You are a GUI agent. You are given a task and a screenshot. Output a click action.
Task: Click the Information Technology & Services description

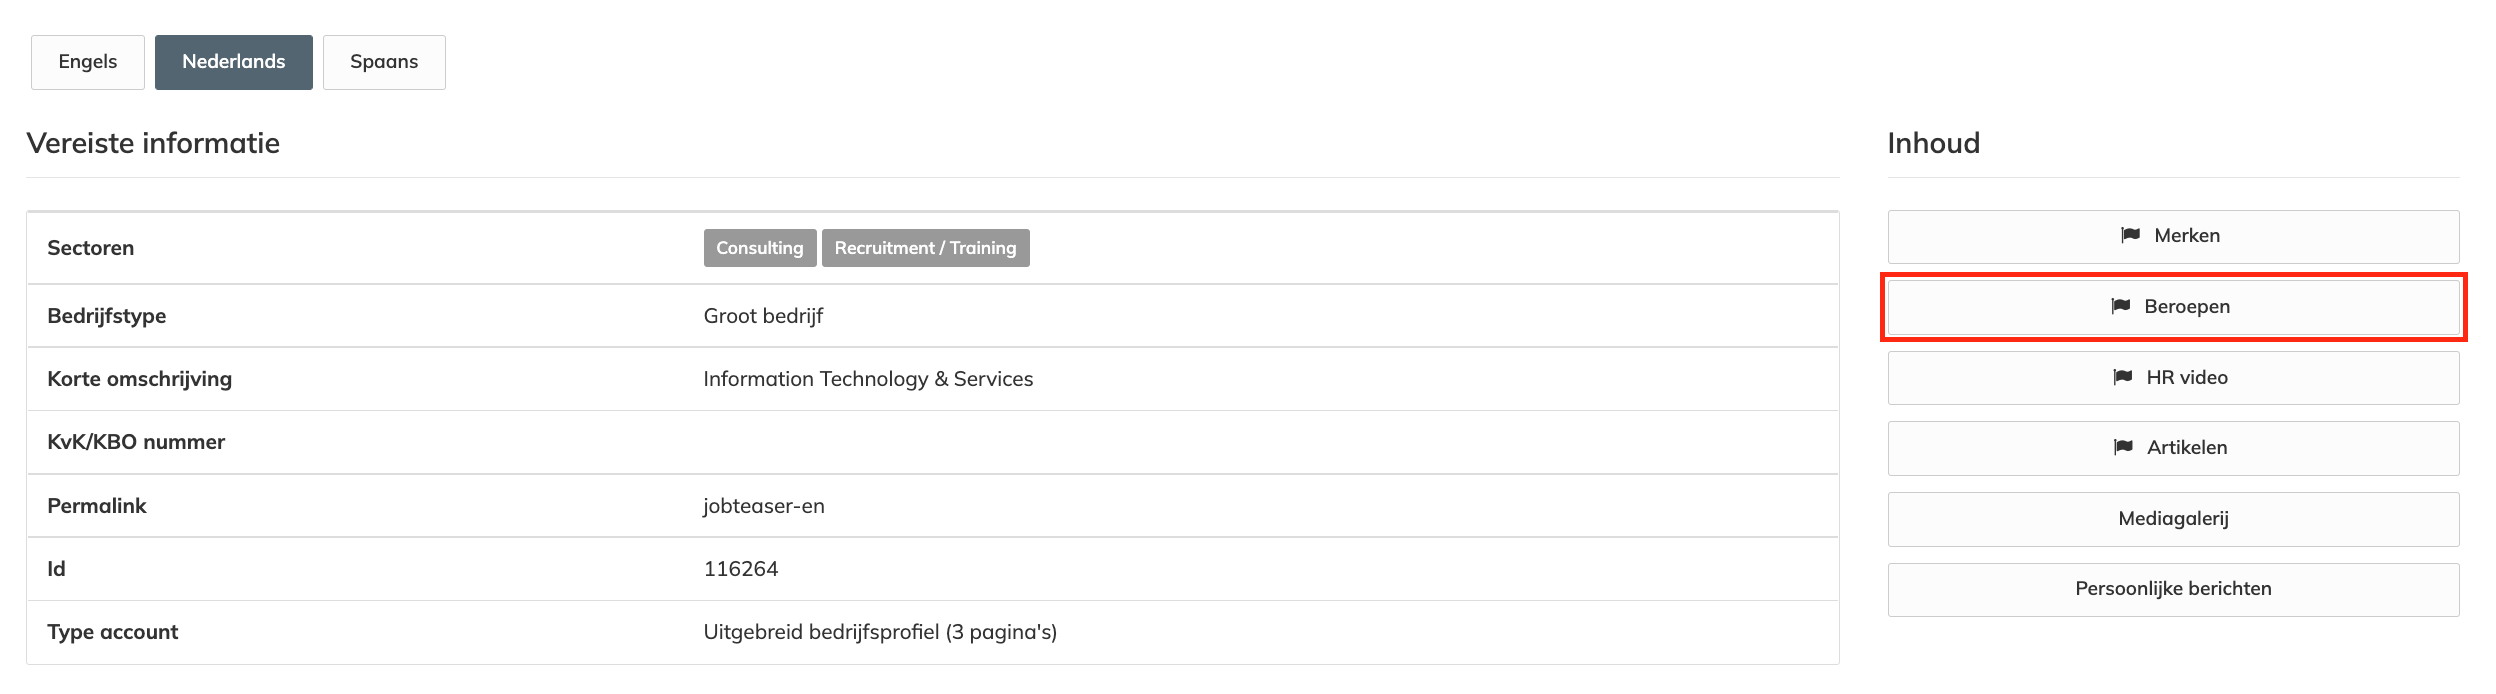[868, 379]
